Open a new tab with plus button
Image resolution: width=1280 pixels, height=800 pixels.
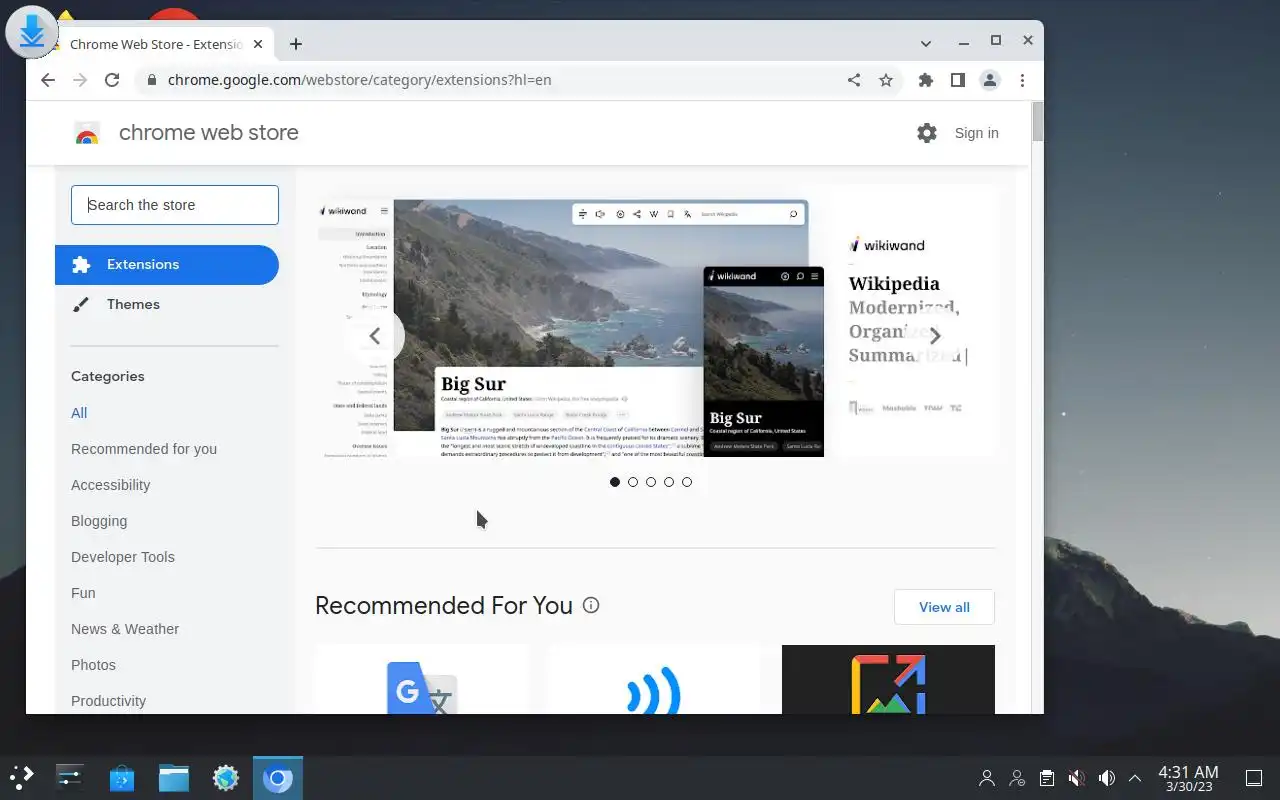[x=295, y=44]
